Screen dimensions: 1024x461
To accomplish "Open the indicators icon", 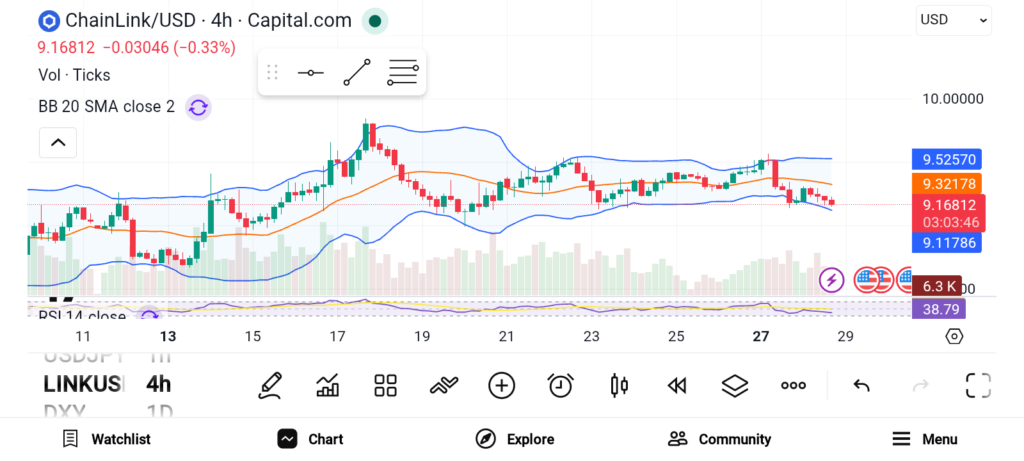I will click(x=443, y=385).
